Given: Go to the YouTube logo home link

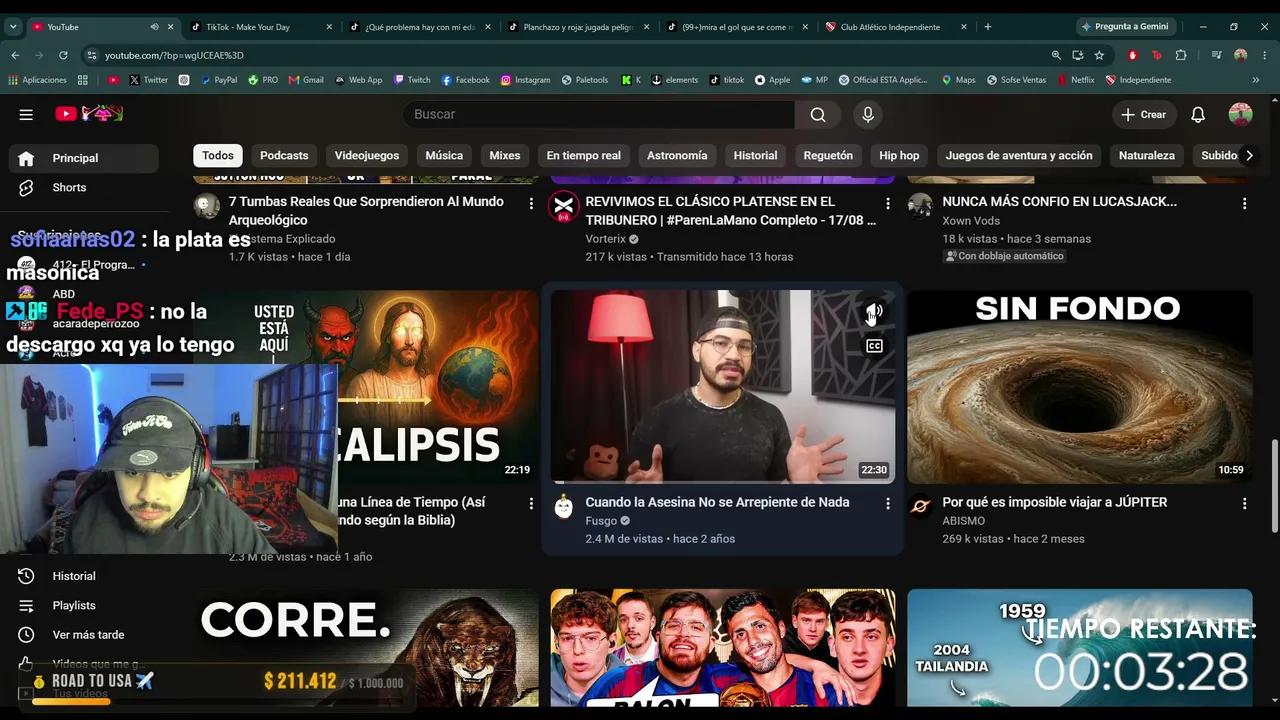Looking at the screenshot, I should (89, 114).
